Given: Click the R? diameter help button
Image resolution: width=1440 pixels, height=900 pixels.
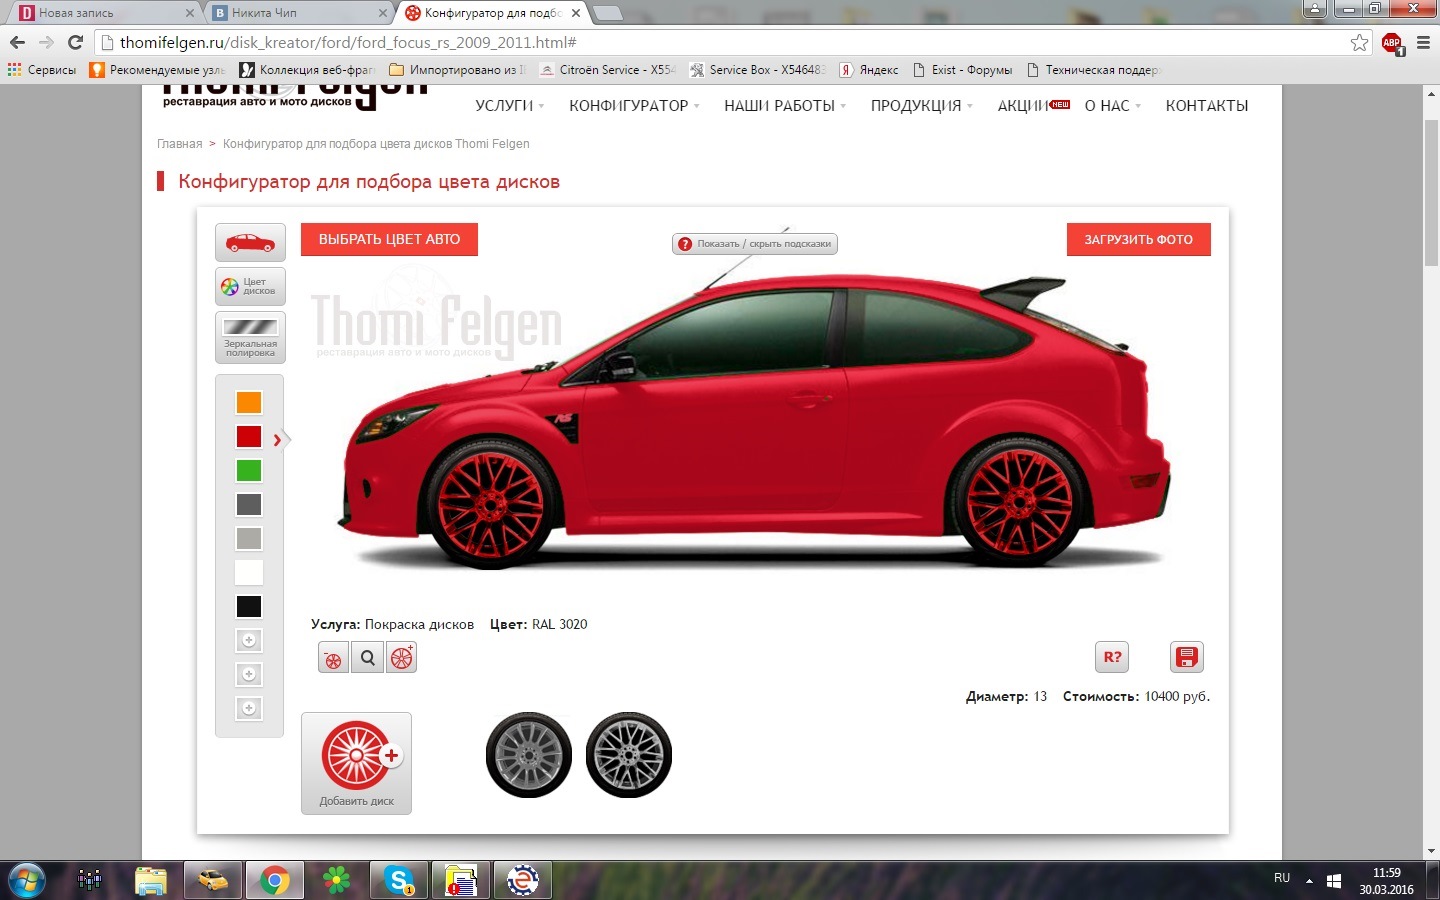Looking at the screenshot, I should pyautogui.click(x=1112, y=657).
